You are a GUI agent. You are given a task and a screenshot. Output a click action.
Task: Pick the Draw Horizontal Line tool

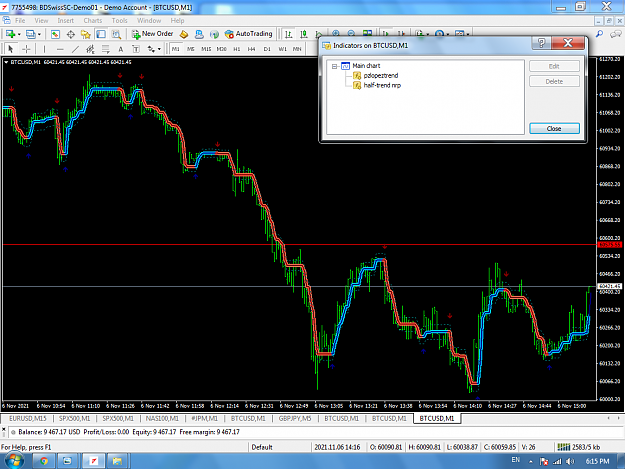click(x=60, y=49)
